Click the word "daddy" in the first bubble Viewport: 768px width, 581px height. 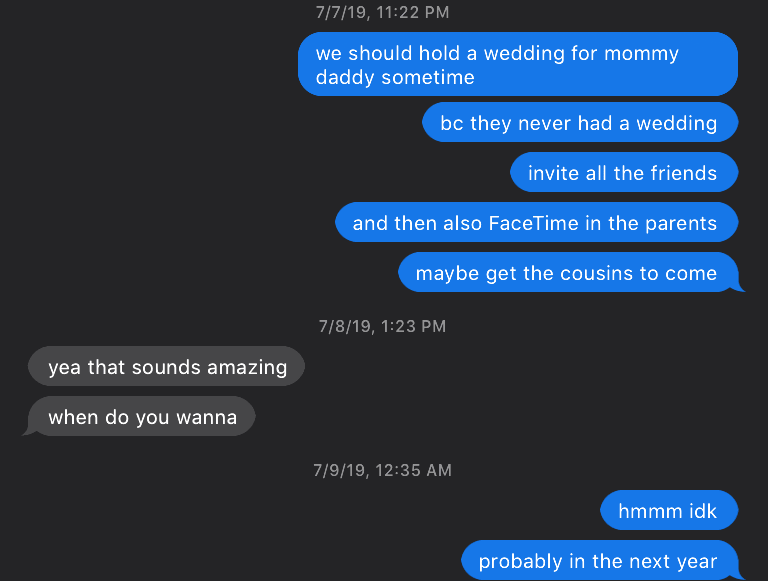(343, 77)
